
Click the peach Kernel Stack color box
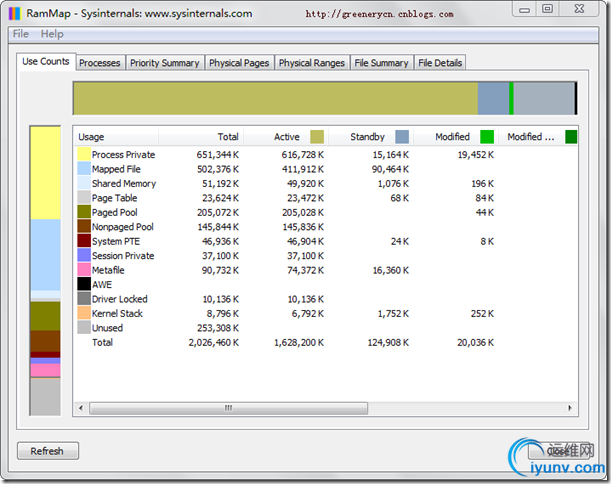84,313
